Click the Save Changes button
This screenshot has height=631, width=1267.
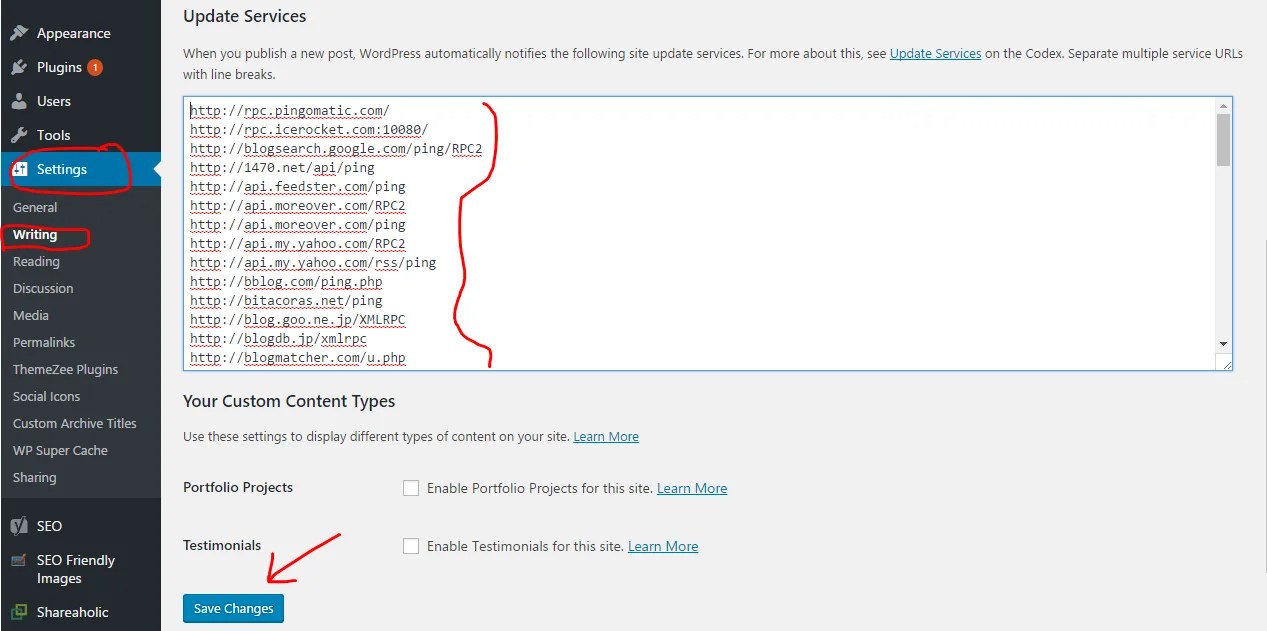(x=233, y=608)
